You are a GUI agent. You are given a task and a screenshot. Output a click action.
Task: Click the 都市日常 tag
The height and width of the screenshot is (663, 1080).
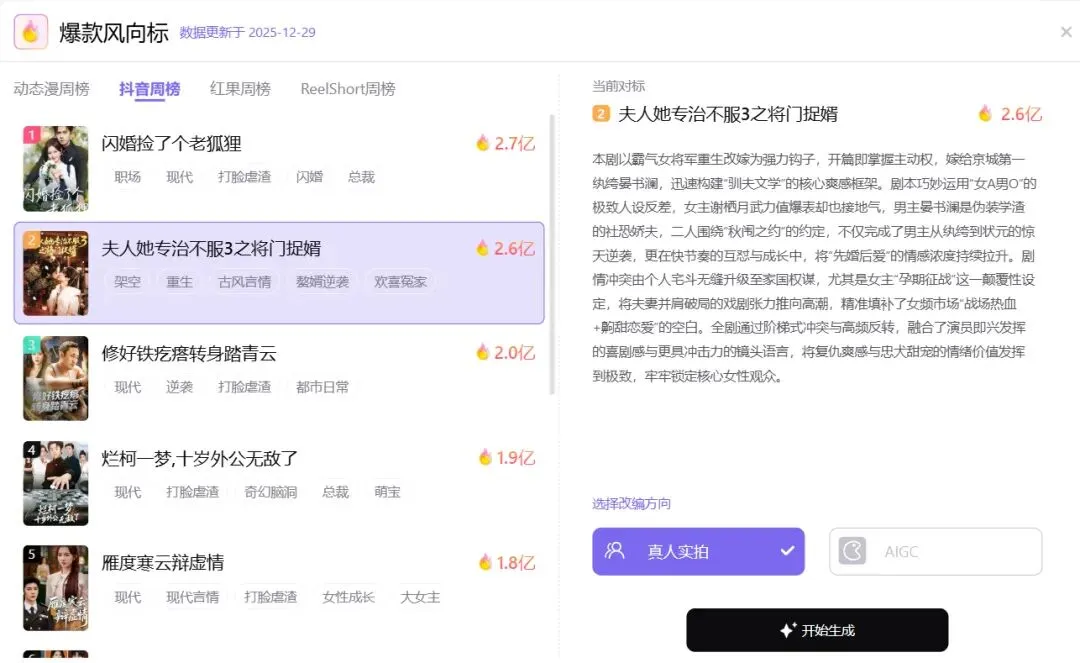(322, 387)
